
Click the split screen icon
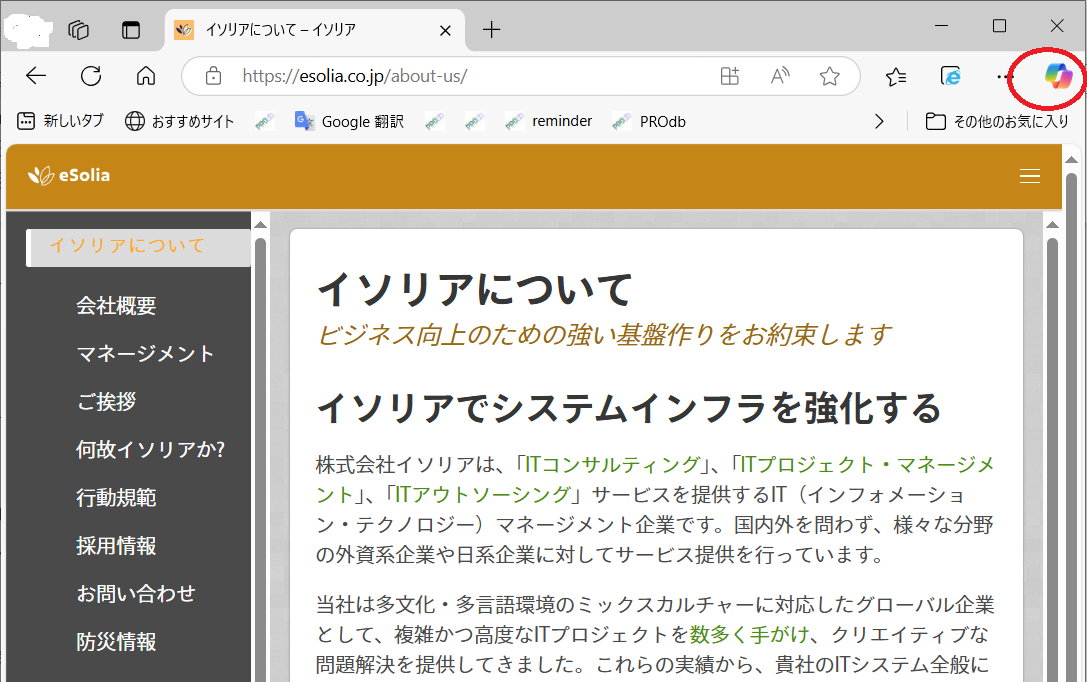click(x=729, y=75)
